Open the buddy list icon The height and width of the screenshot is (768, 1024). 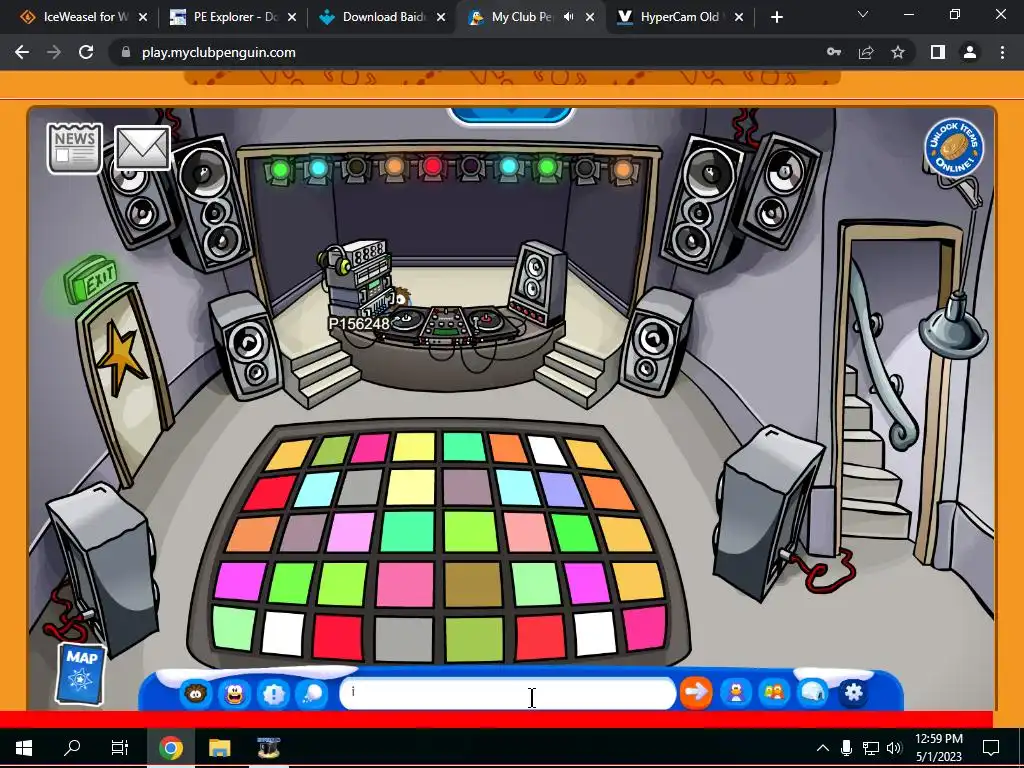pos(774,692)
